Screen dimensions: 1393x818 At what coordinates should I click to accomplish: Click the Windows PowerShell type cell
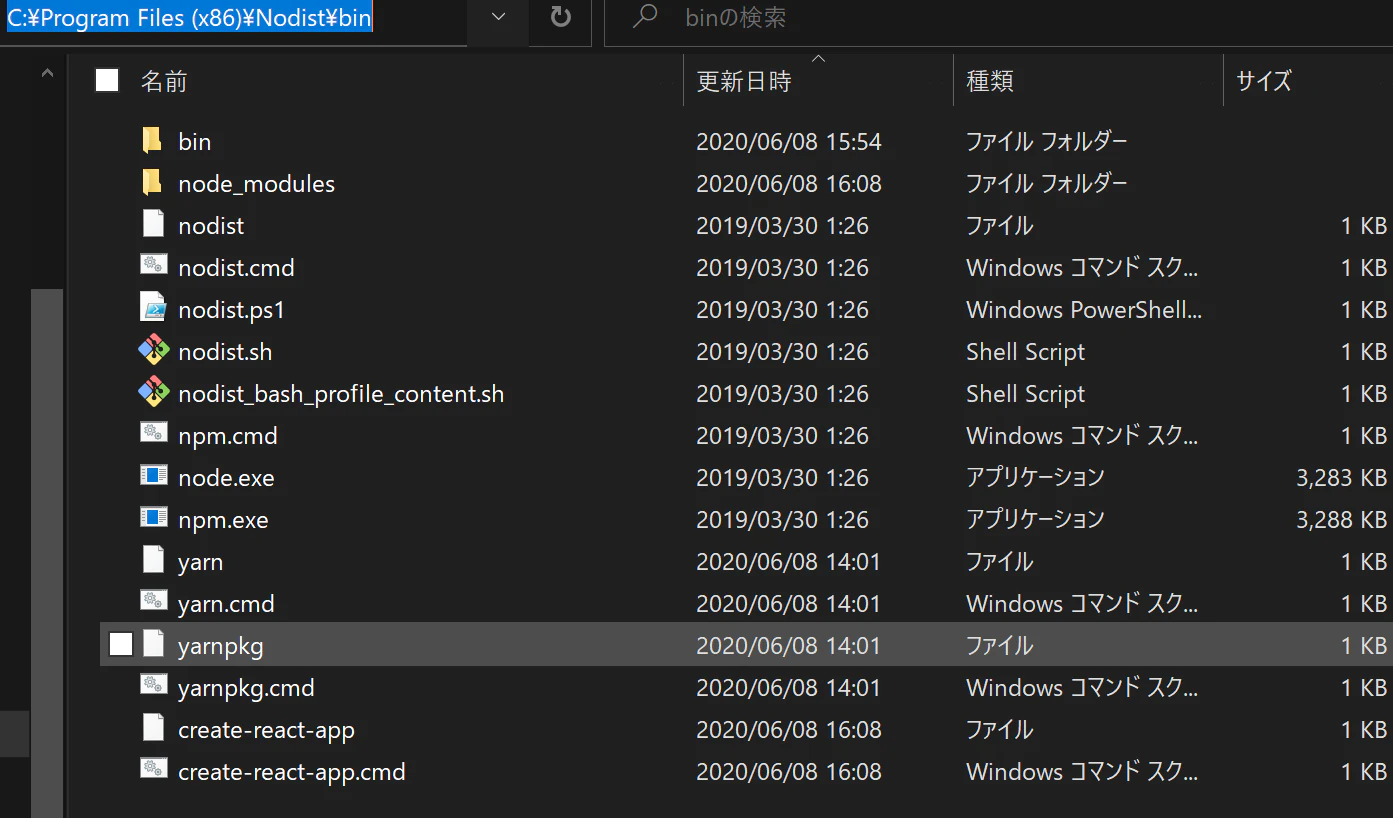click(1084, 310)
